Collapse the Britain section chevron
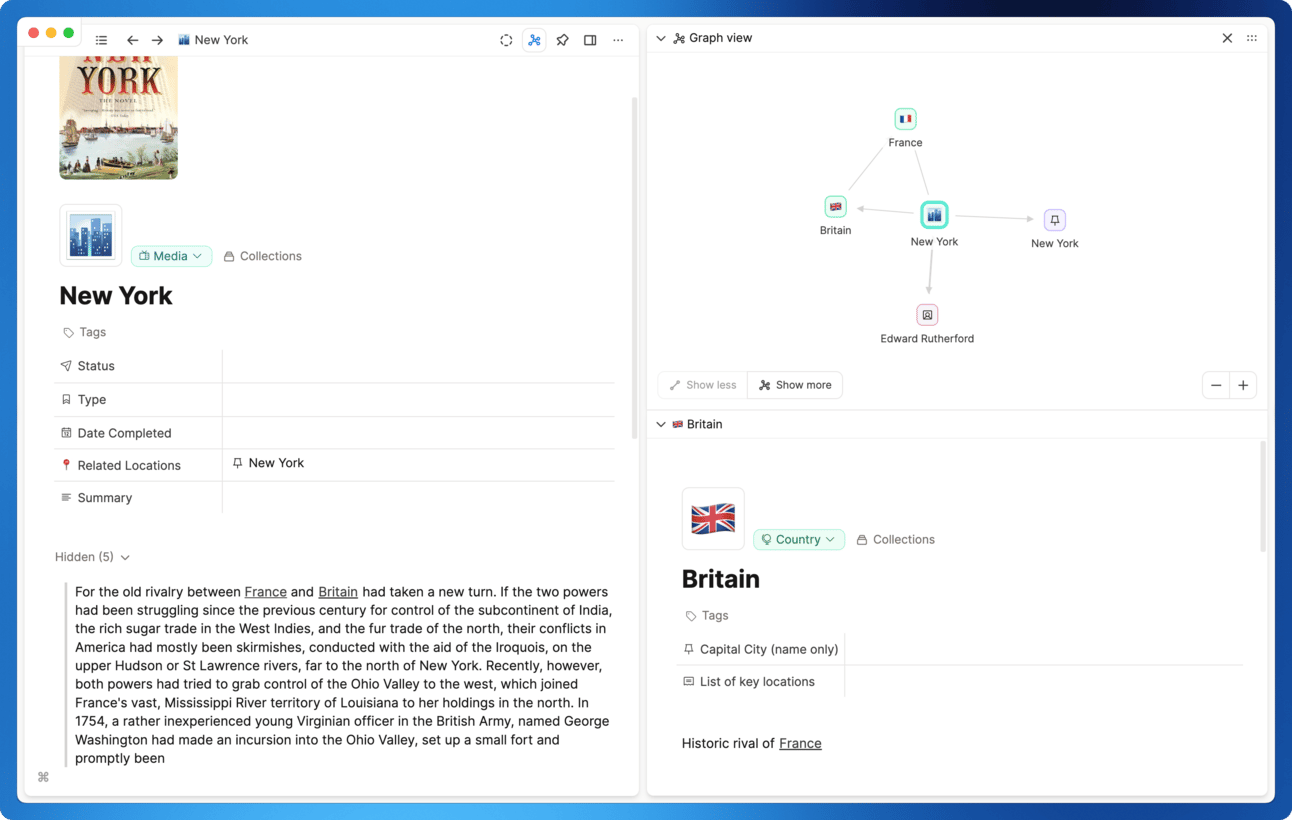 661,424
